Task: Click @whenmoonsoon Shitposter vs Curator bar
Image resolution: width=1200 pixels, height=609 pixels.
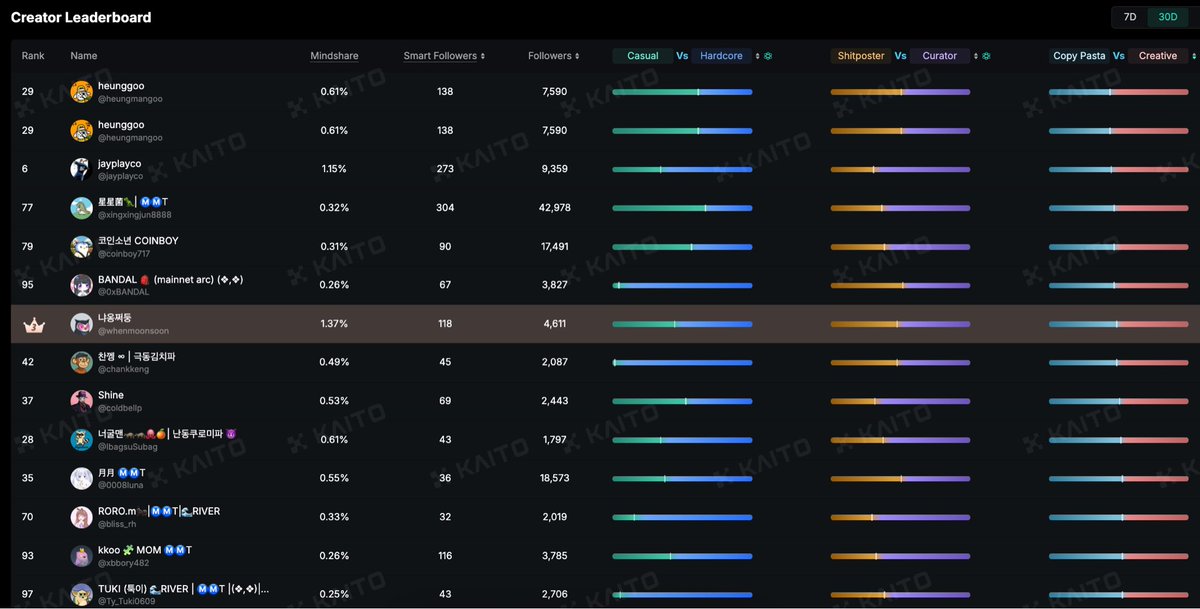Action: coord(900,324)
